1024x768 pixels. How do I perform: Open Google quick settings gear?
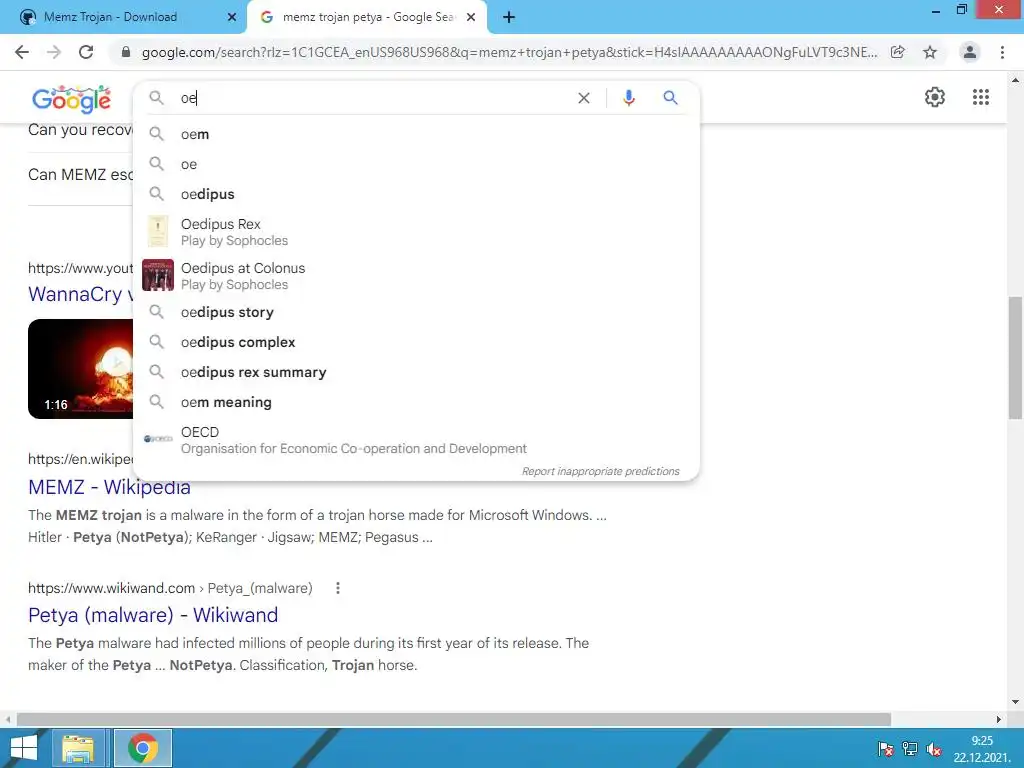(935, 97)
